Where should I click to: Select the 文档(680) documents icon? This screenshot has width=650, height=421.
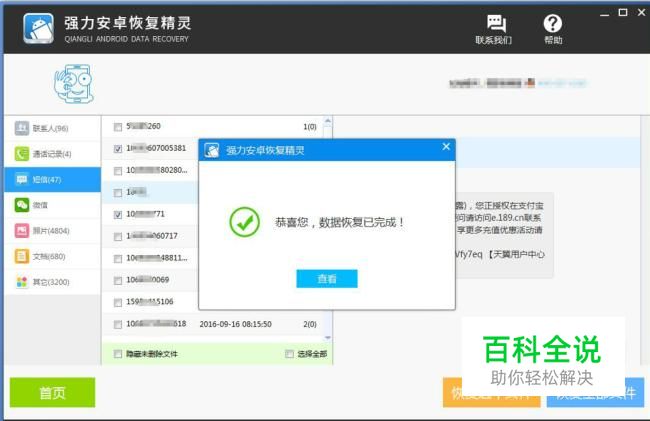(x=22, y=256)
